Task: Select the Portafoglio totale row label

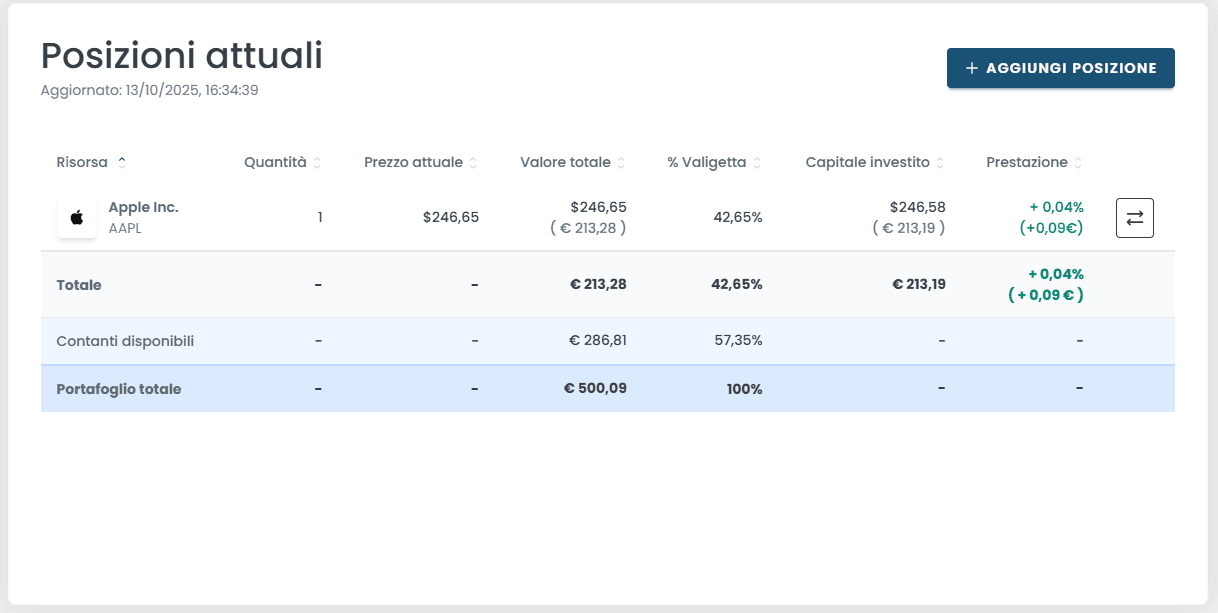Action: coord(119,389)
